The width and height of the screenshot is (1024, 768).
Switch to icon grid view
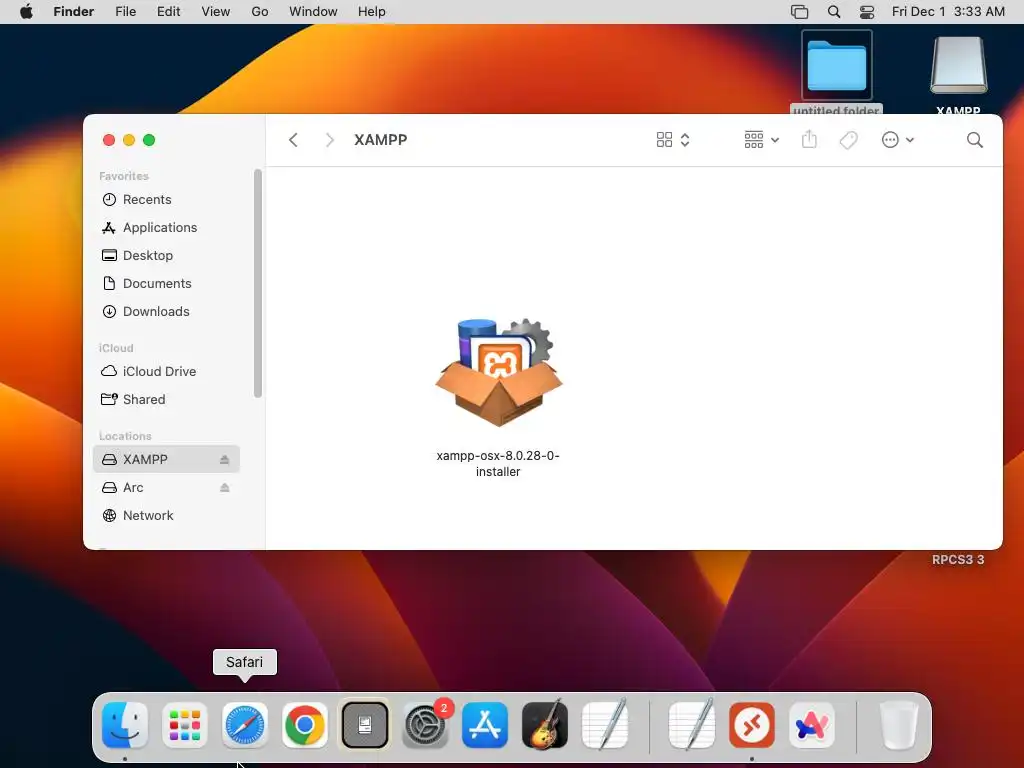tap(664, 140)
